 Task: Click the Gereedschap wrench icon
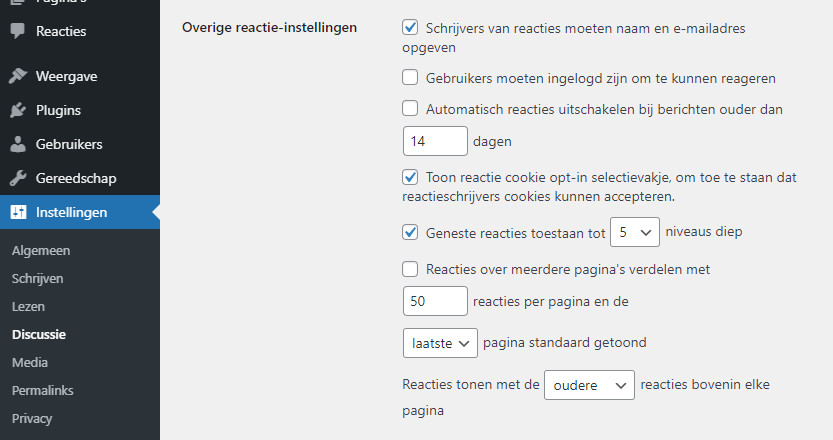pos(18,179)
